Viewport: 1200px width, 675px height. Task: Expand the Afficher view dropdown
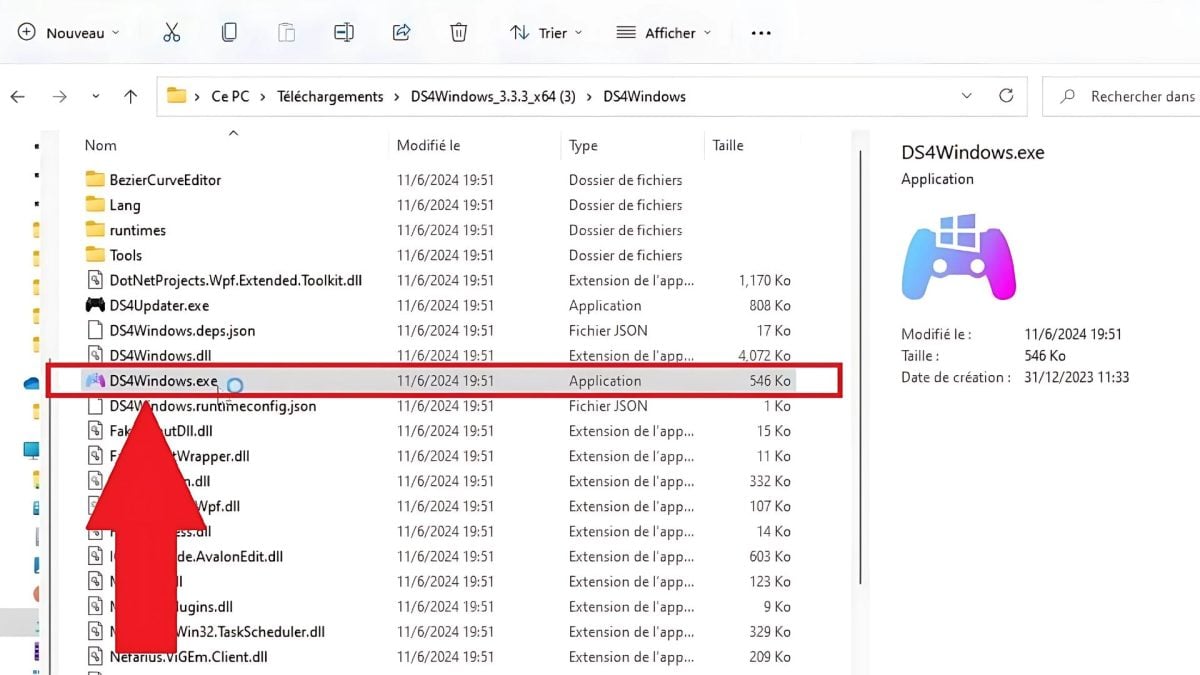tap(664, 33)
